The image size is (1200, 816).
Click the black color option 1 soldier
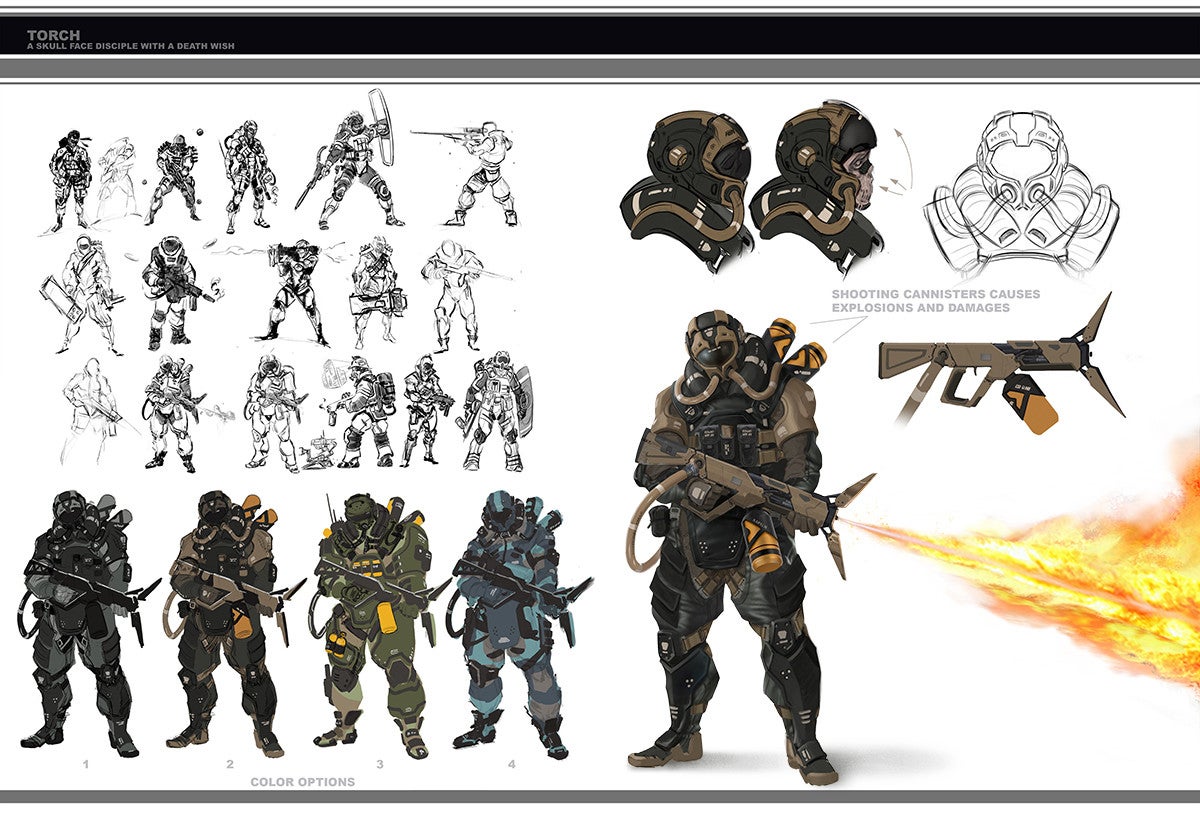pos(82,620)
